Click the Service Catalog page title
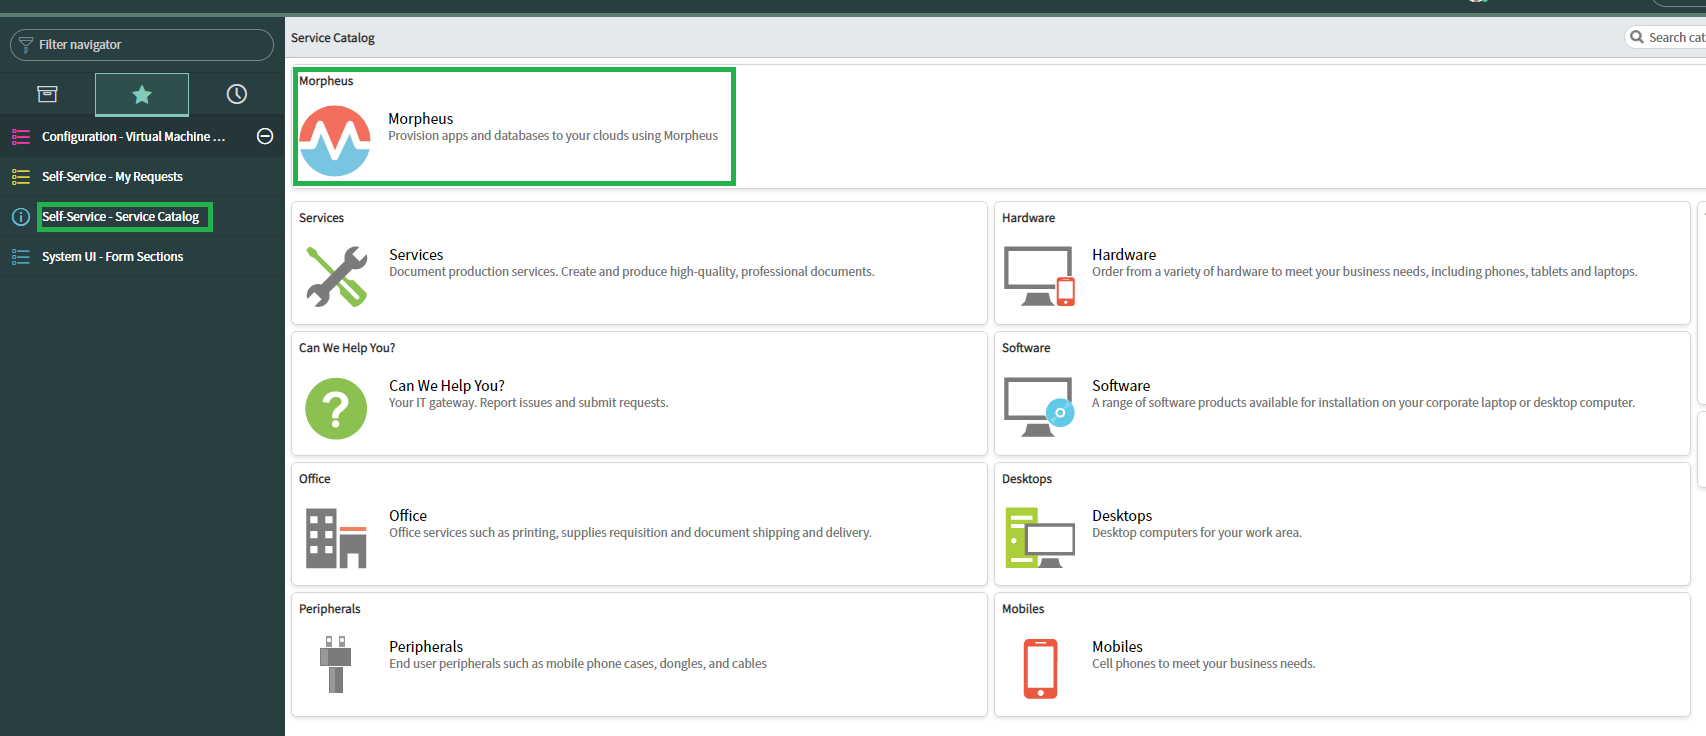The image size is (1706, 736). 333,38
